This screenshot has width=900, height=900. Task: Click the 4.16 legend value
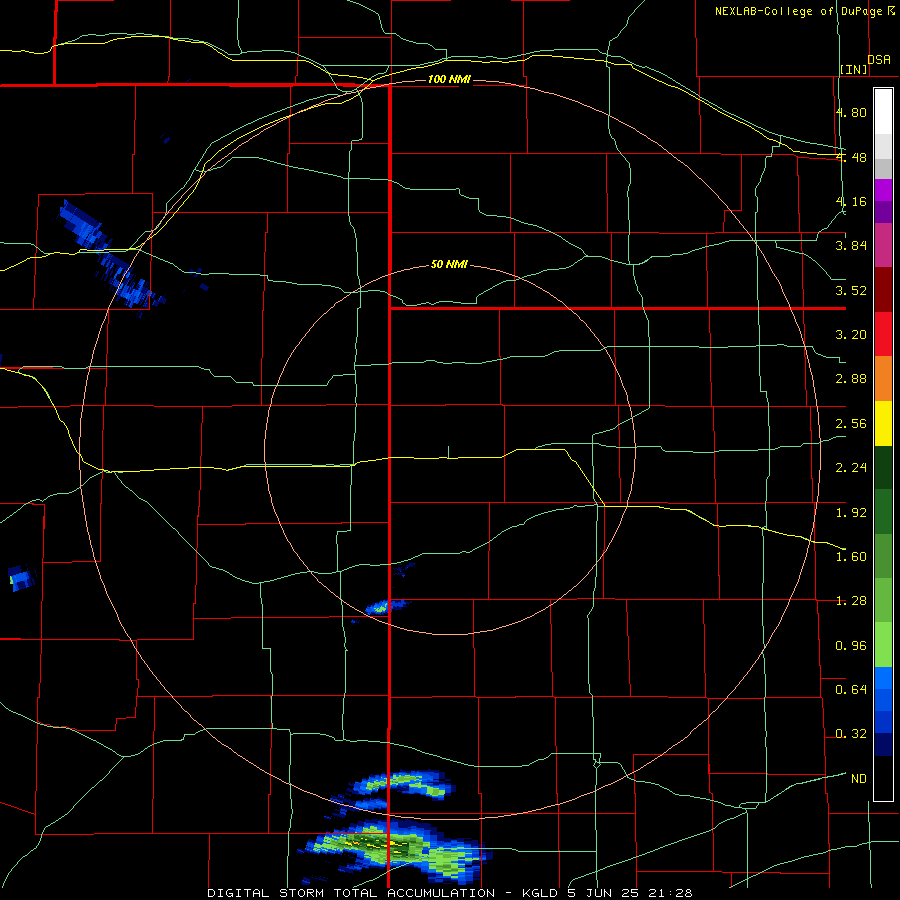pos(851,201)
